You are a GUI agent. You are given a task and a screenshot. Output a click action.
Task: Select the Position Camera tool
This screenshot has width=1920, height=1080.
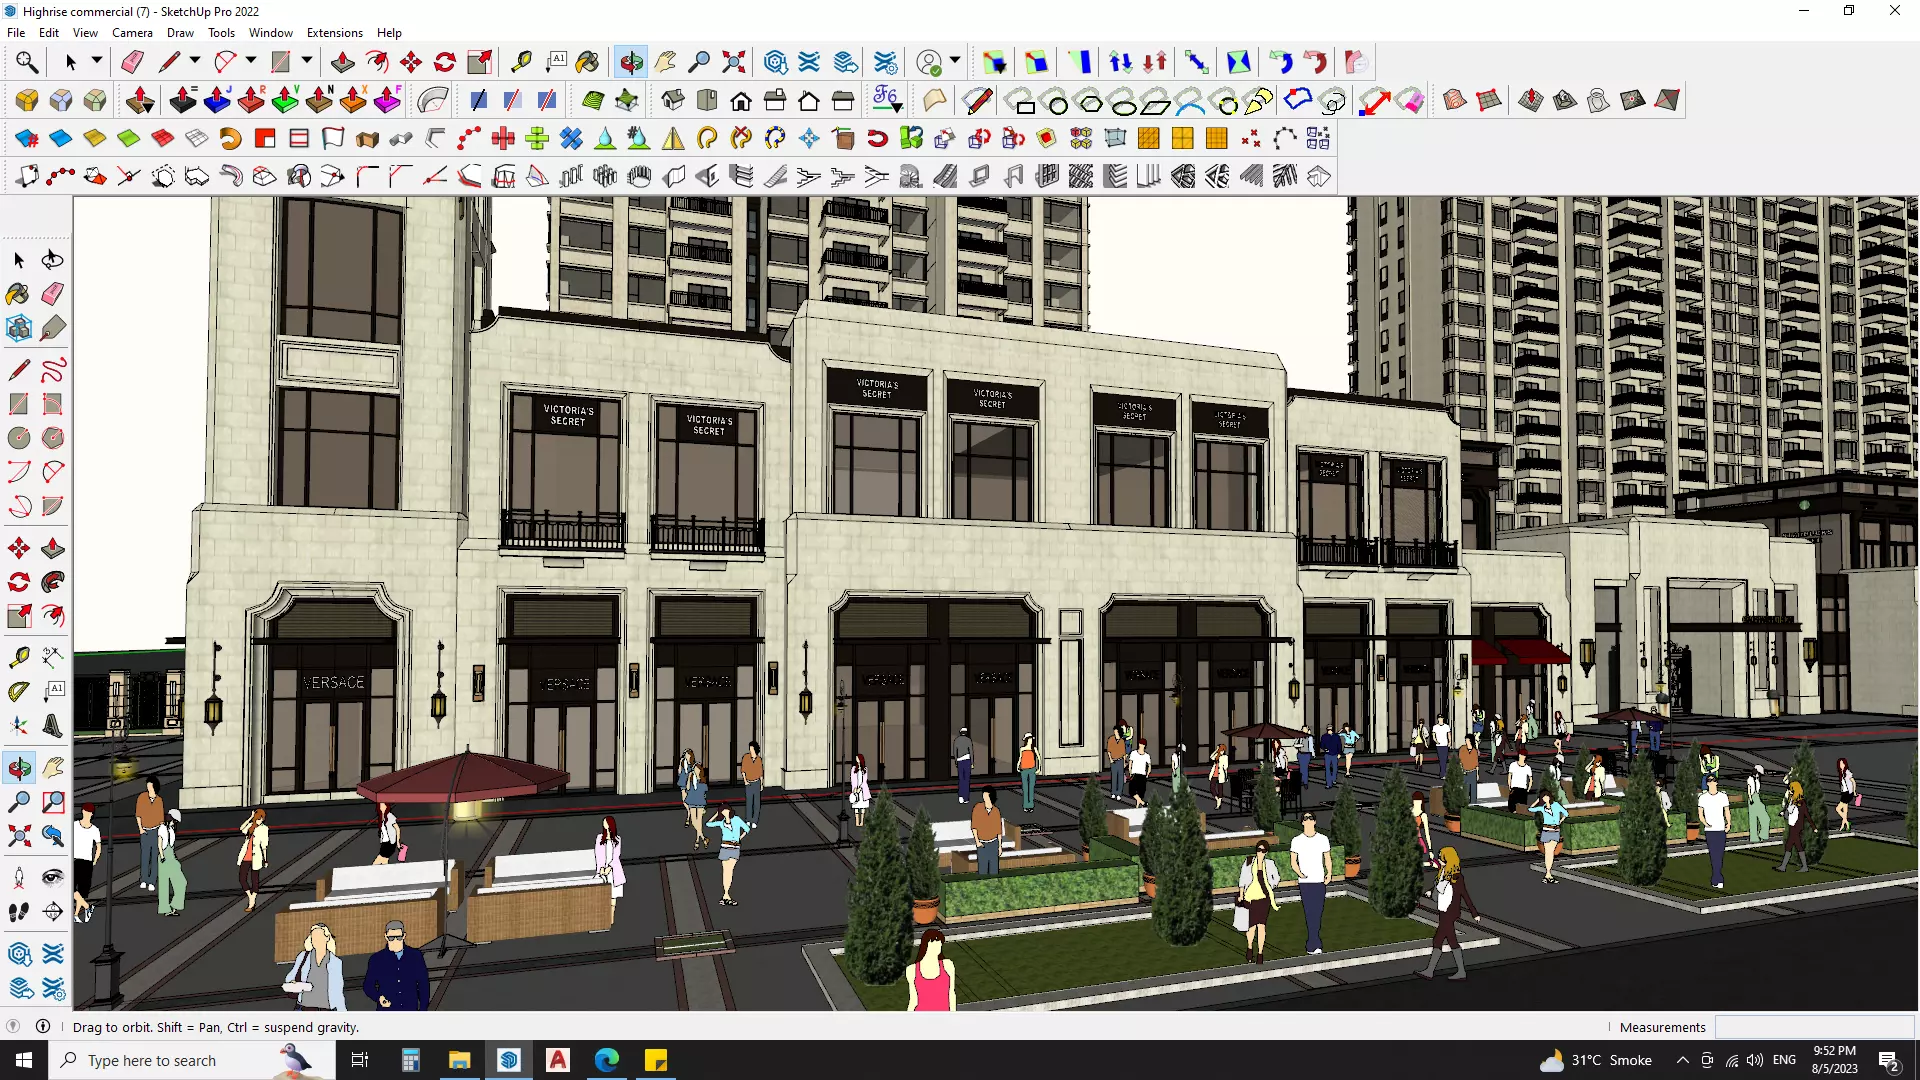(x=19, y=878)
